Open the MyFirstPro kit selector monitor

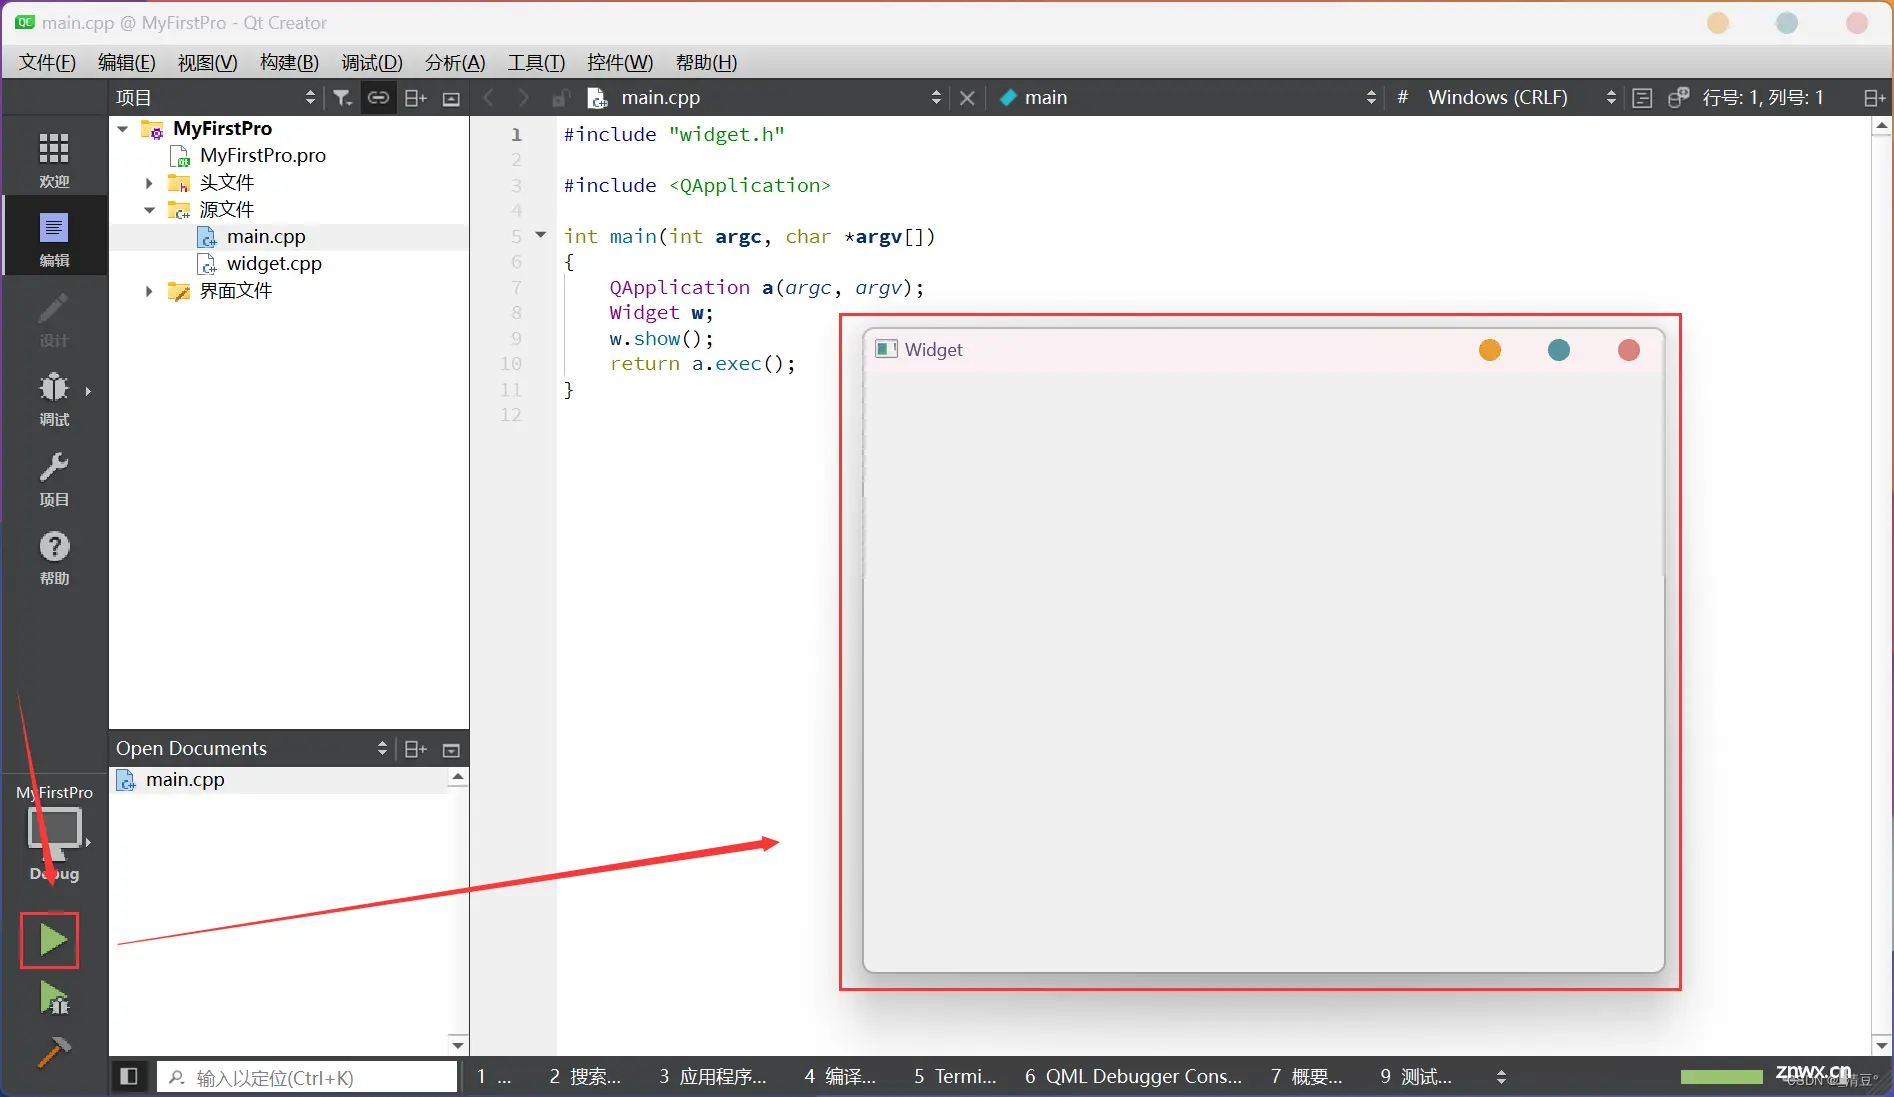pyautogui.click(x=54, y=832)
